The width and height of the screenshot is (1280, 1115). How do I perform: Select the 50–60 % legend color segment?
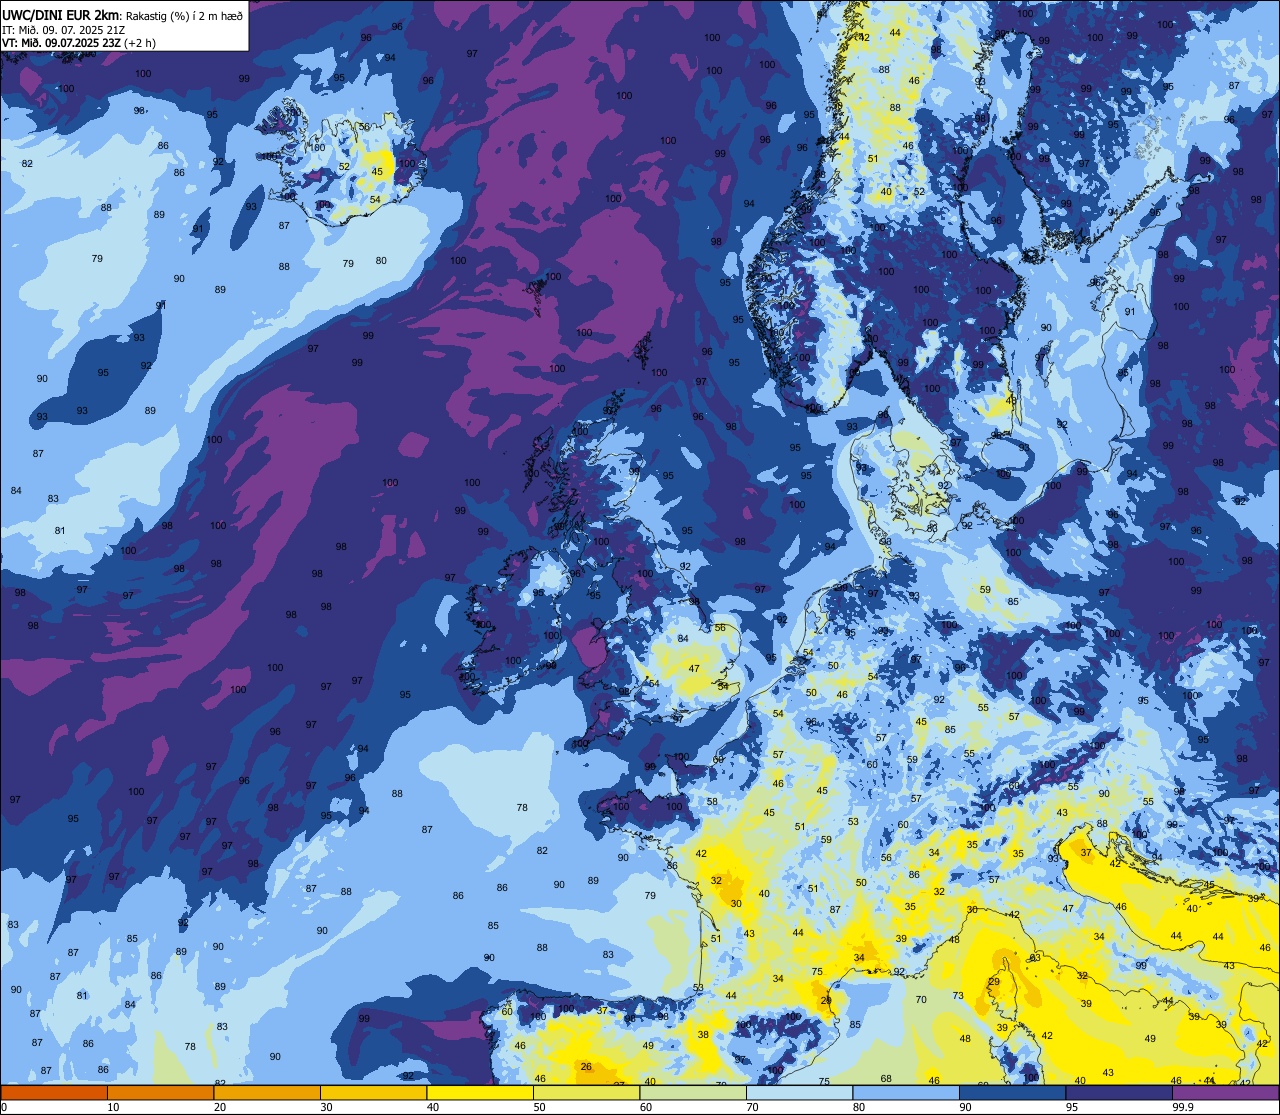click(x=586, y=1093)
